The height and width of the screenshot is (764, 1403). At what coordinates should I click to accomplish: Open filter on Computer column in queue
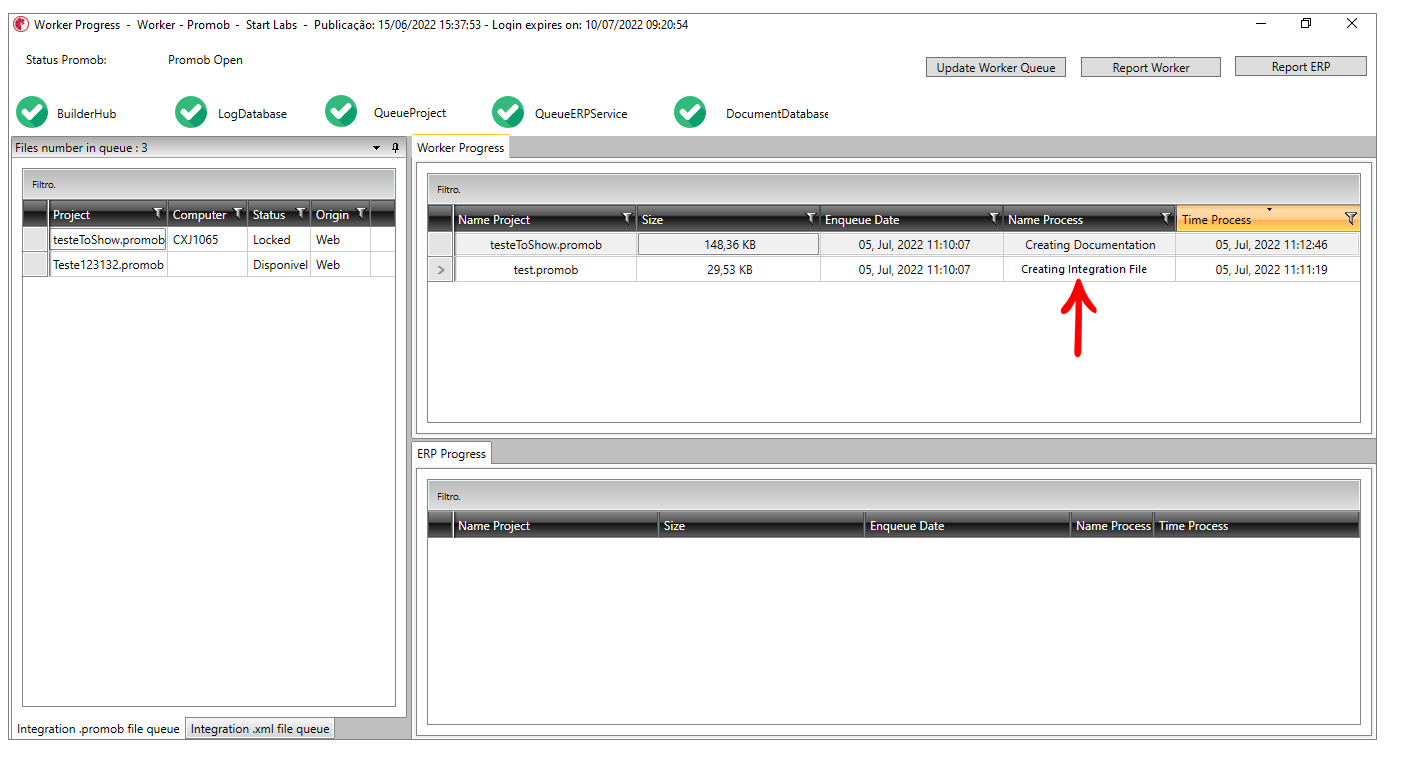point(238,213)
